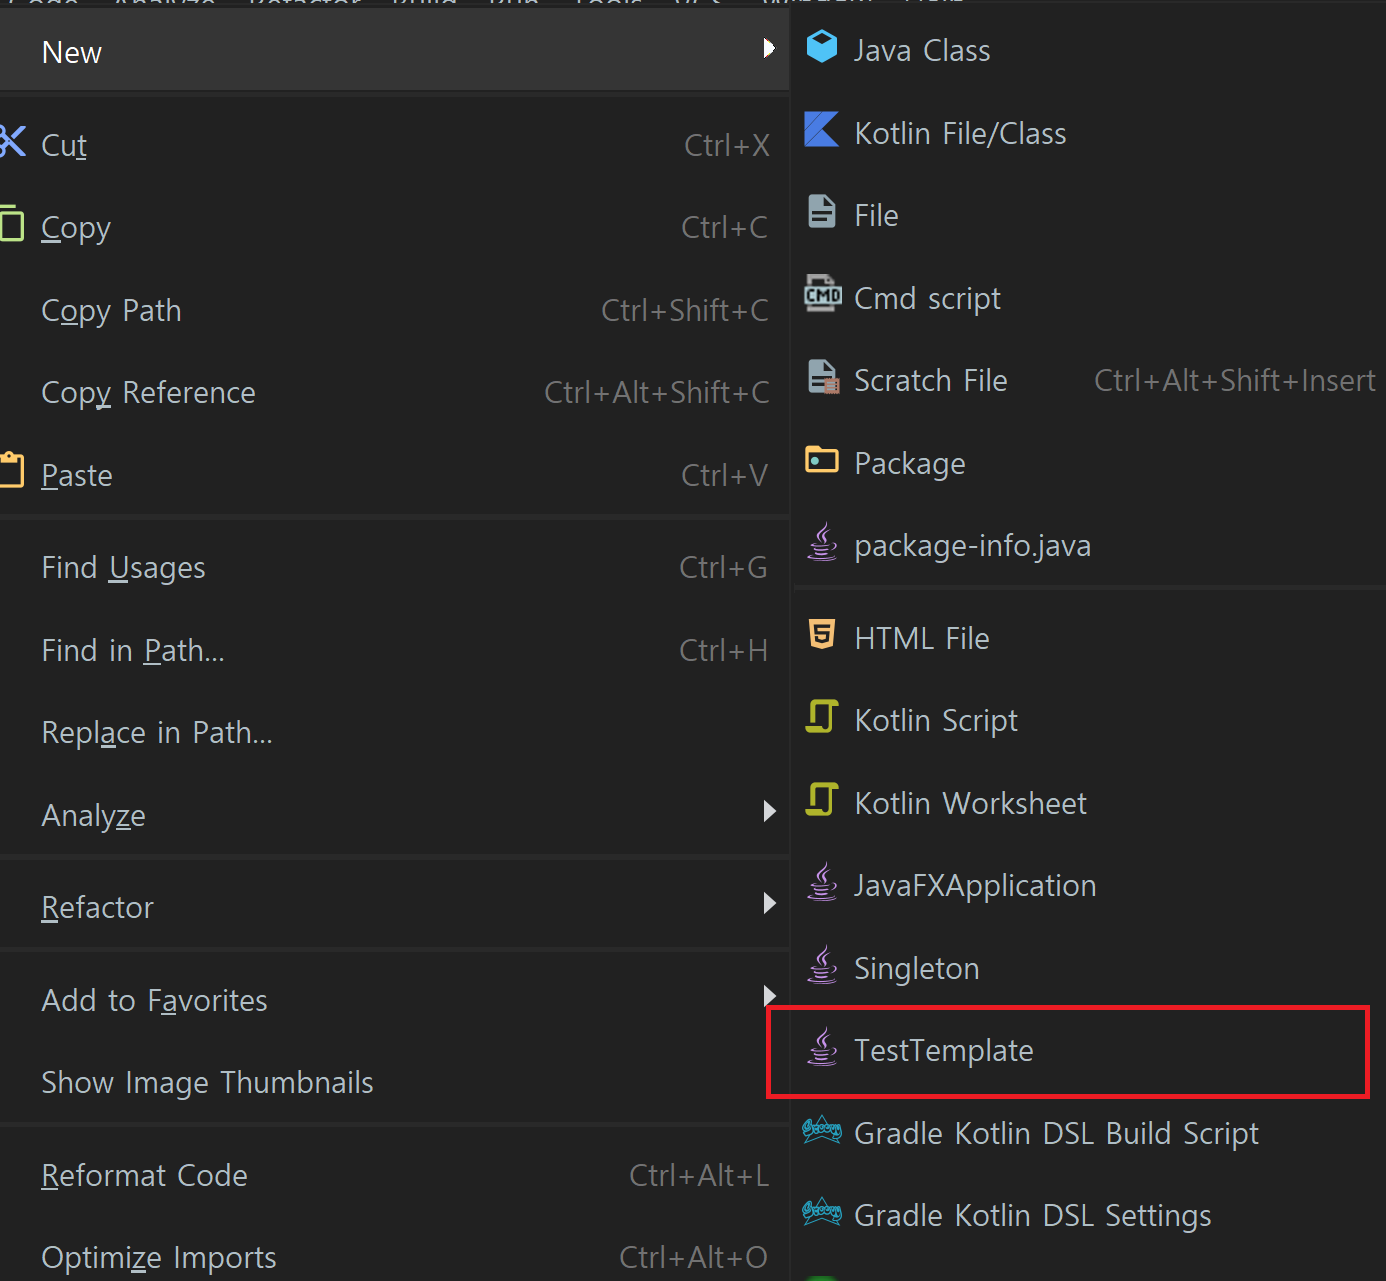This screenshot has width=1386, height=1281.
Task: Click the Cmd script CMD icon
Action: [823, 294]
